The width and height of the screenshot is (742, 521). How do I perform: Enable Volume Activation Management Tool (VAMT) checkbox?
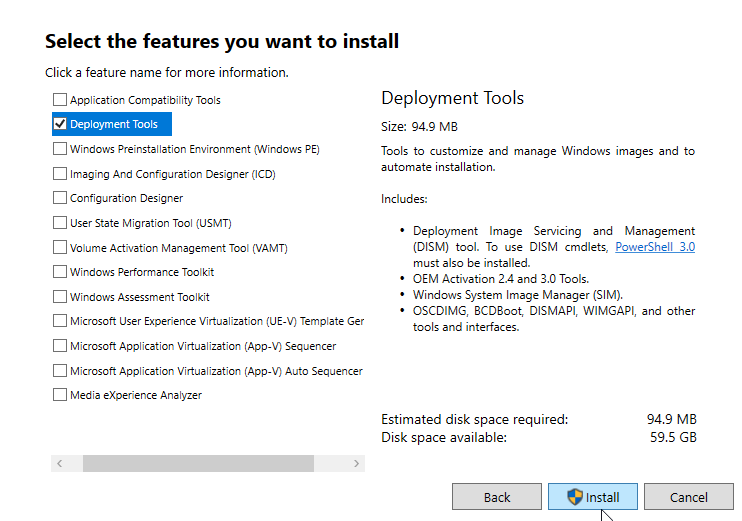pyautogui.click(x=60, y=248)
